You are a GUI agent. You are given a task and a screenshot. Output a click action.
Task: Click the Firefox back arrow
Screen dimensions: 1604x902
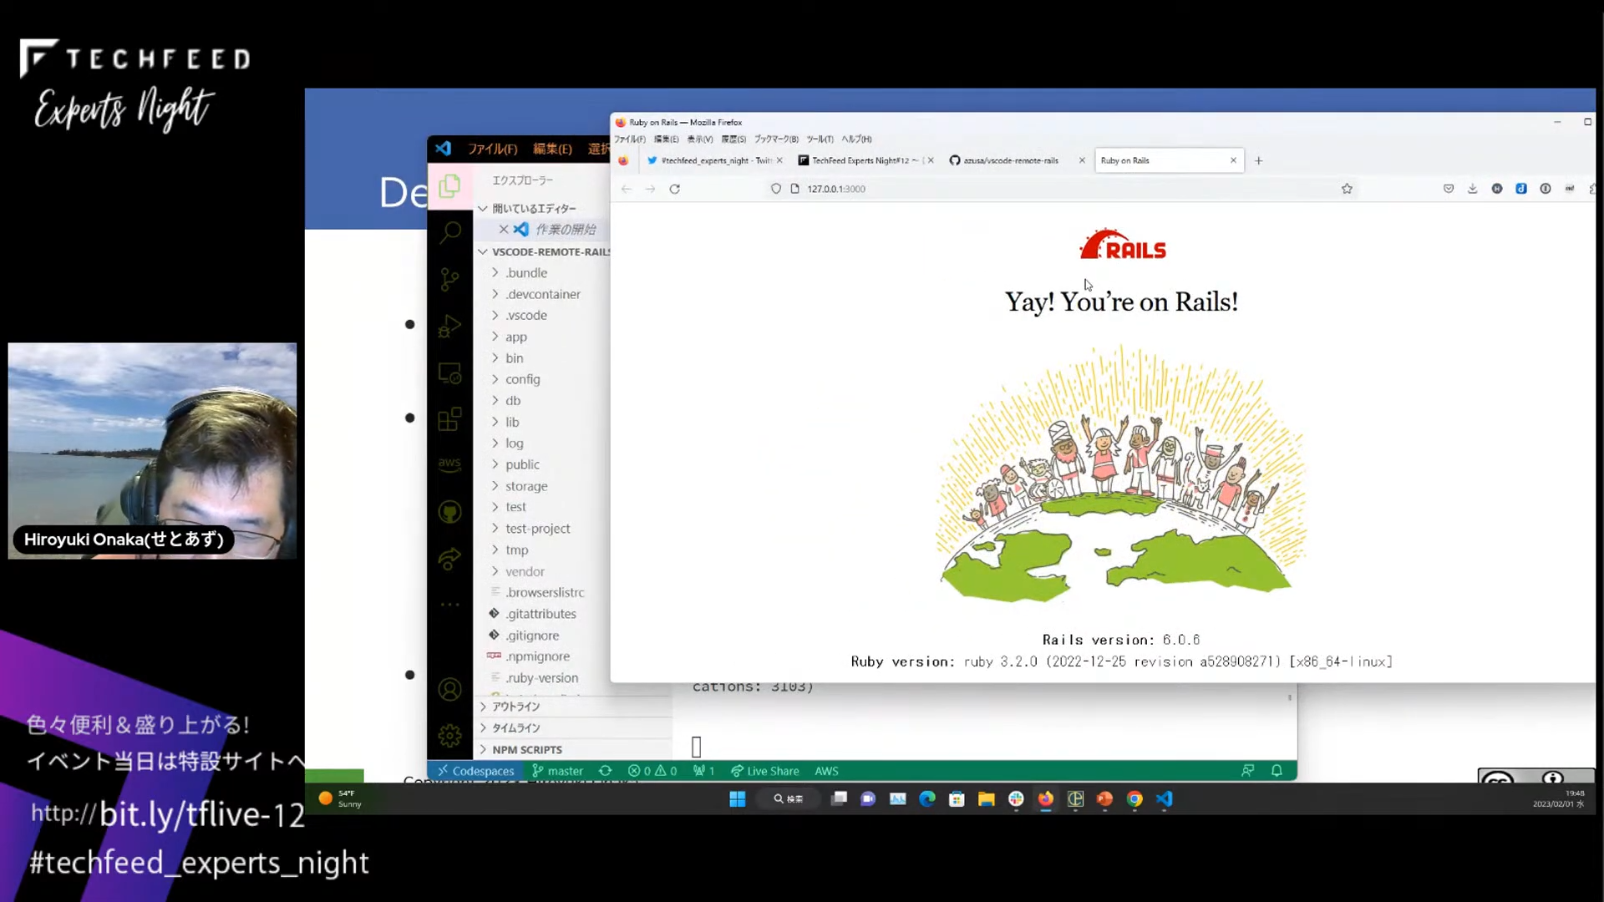pos(626,189)
